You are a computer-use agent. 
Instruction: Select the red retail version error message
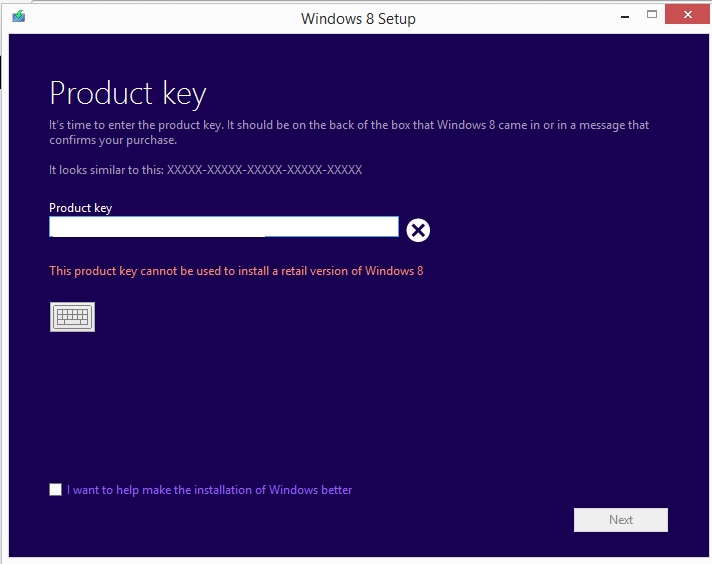tap(236, 271)
